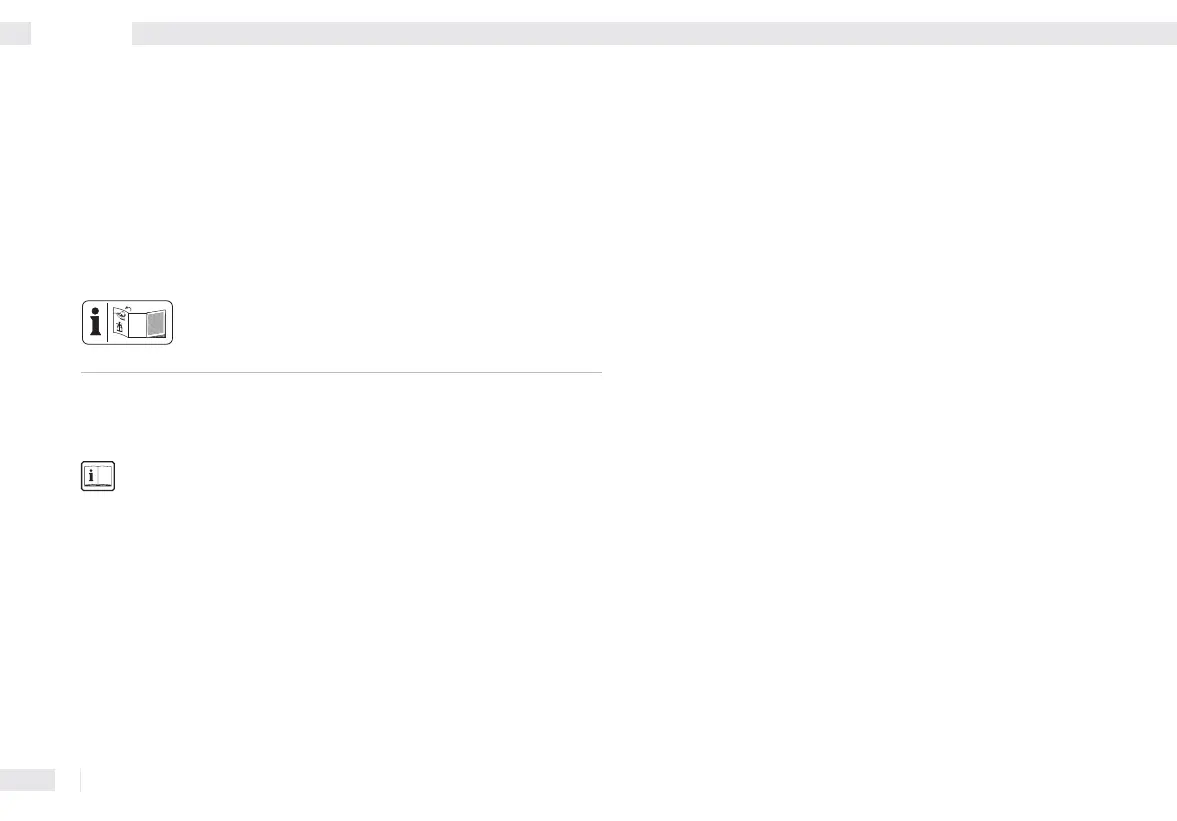The width and height of the screenshot is (1177, 821).
Task: Click the blank center page of the fold-out pictogram
Action: (137, 326)
